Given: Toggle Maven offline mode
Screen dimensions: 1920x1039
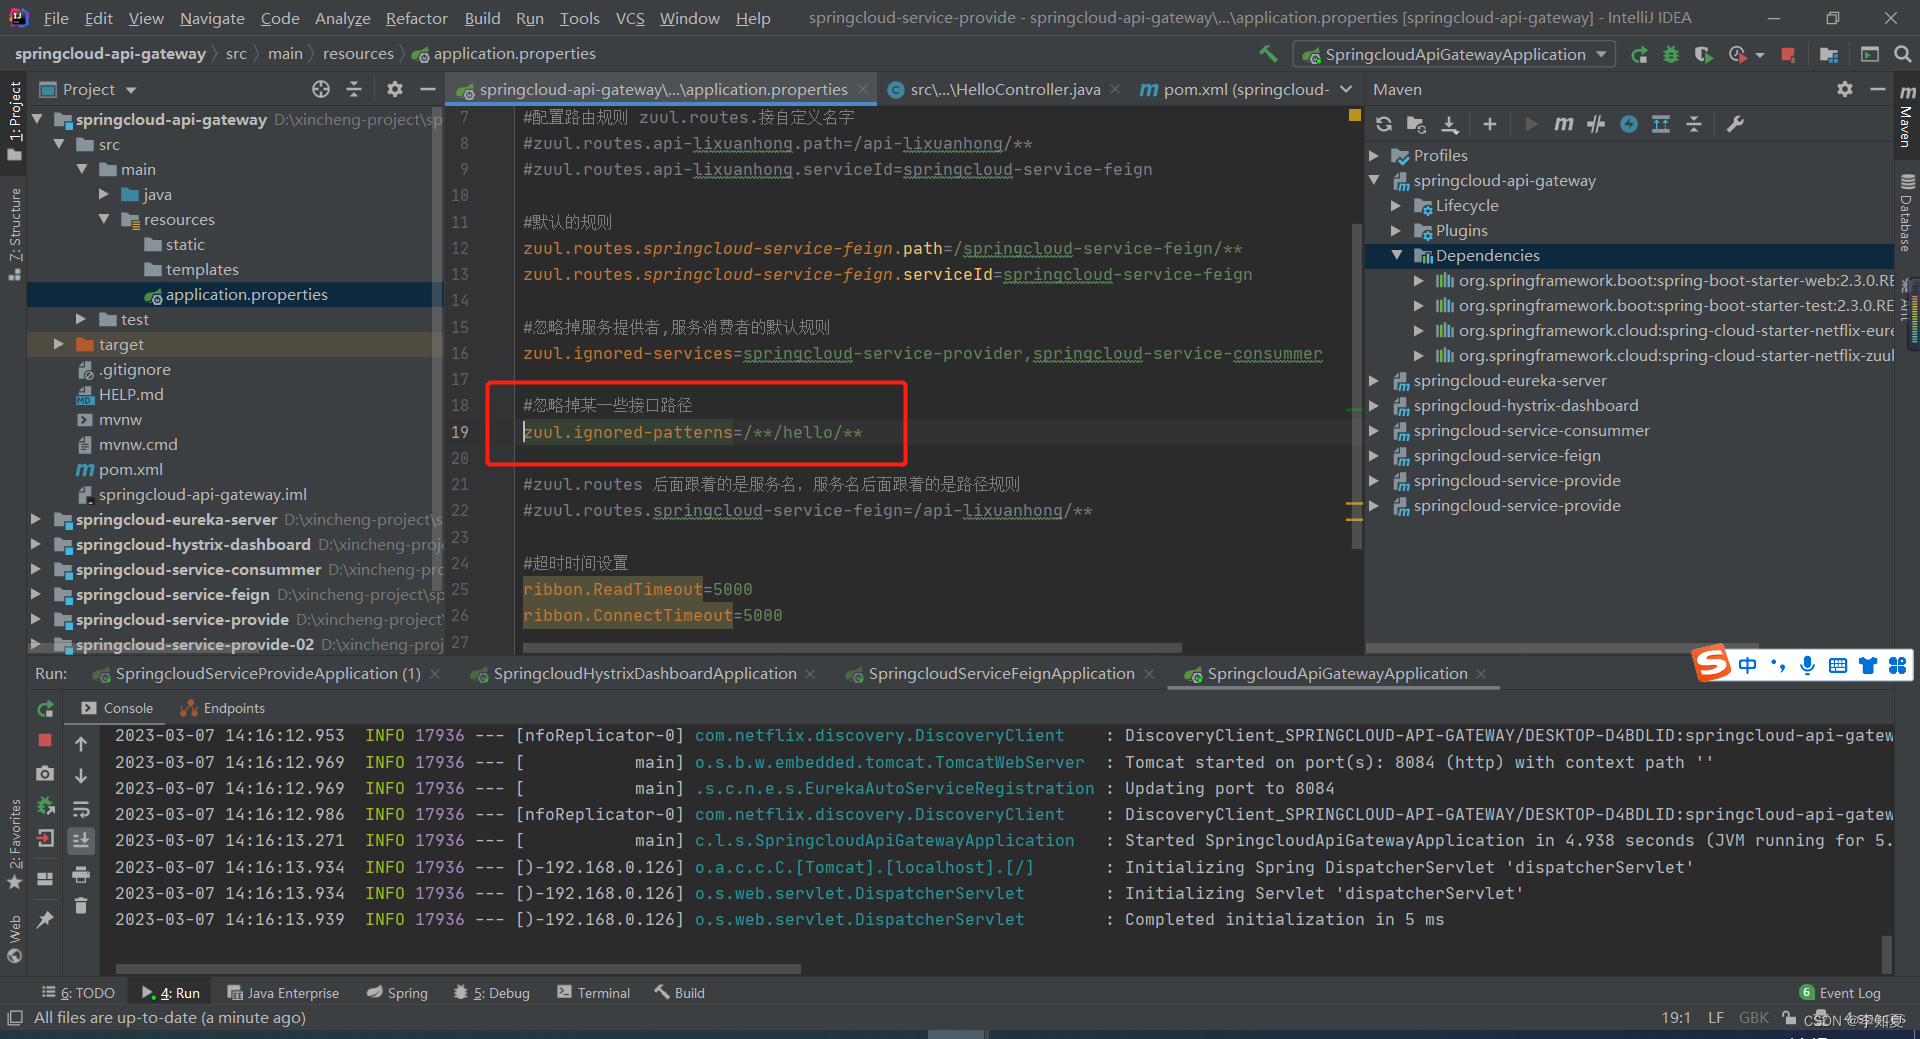Looking at the screenshot, I should [x=1596, y=124].
